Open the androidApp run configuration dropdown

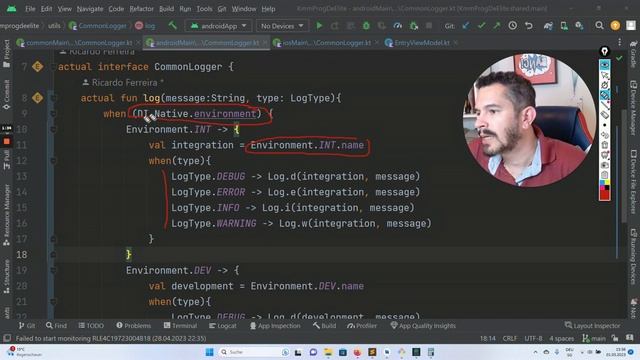coord(219,26)
